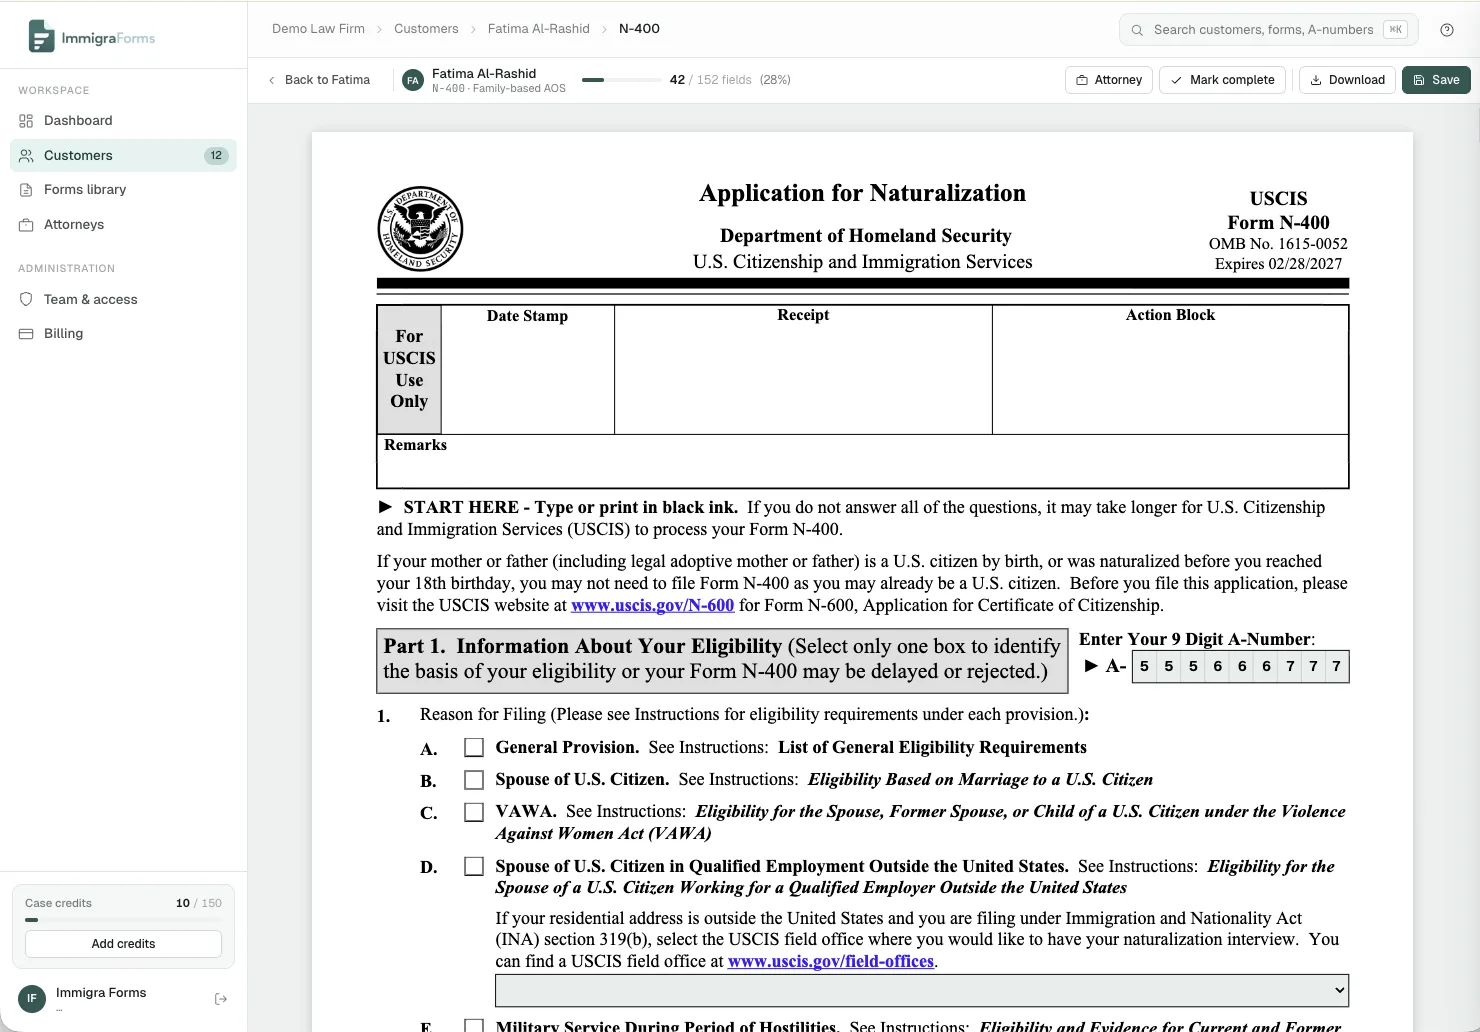This screenshot has height=1032, width=1480.
Task: Open Team & access settings
Action: 123,300
